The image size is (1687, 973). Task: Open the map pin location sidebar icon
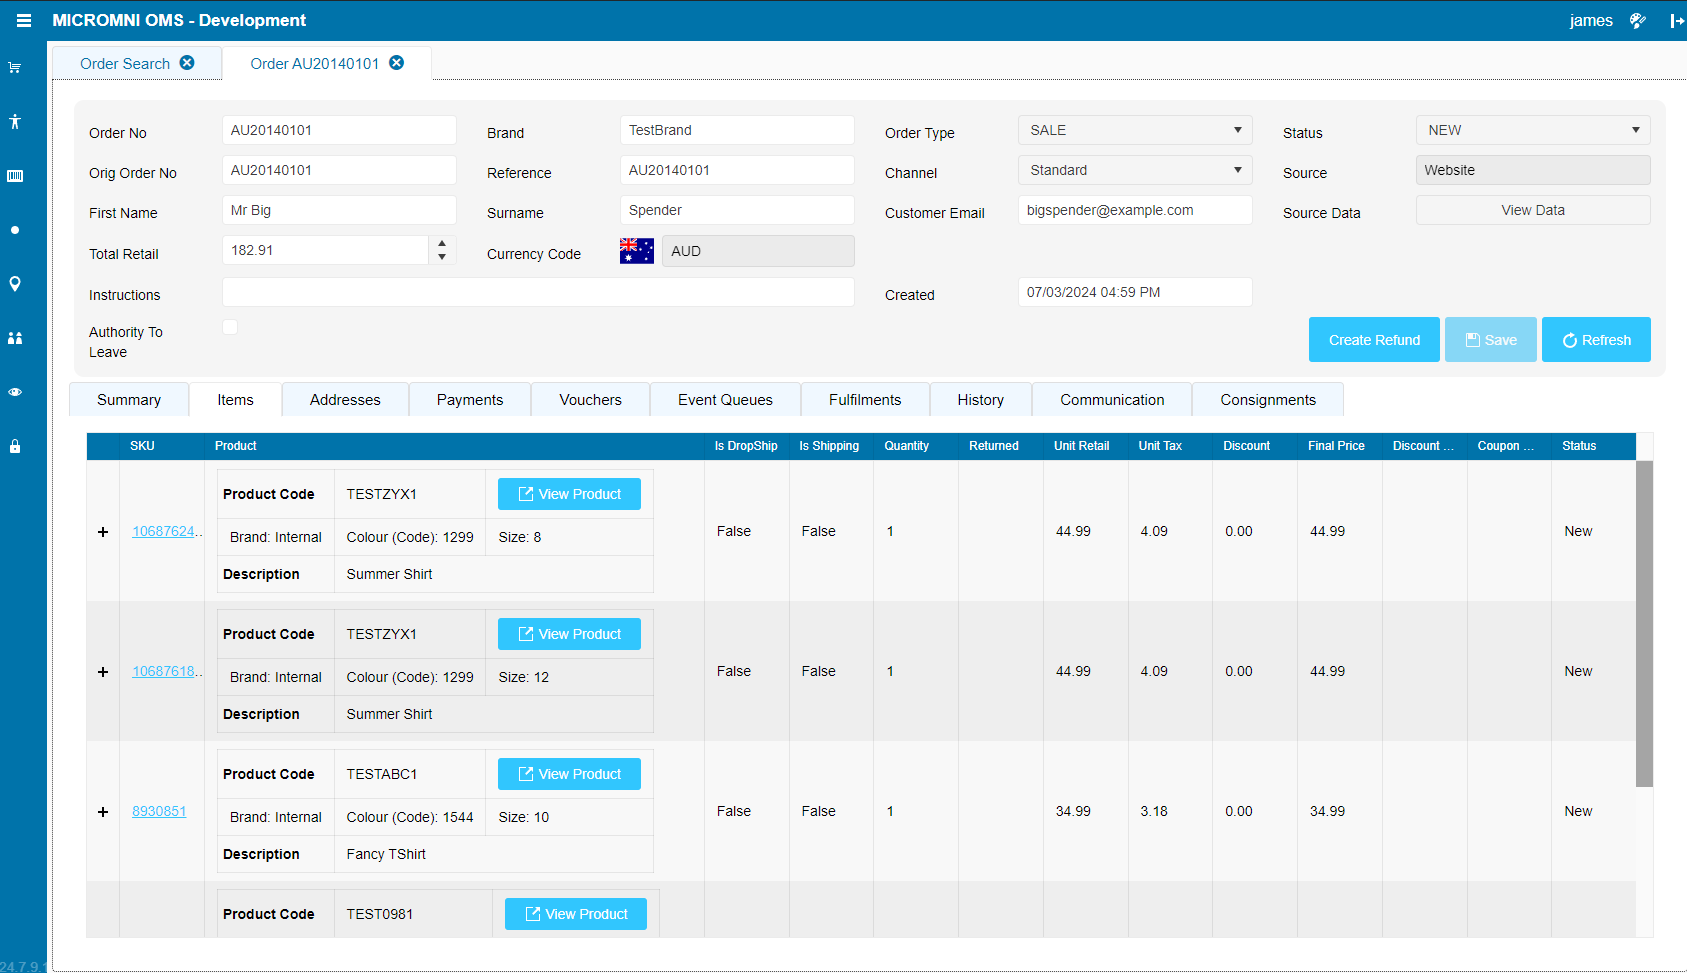point(15,284)
